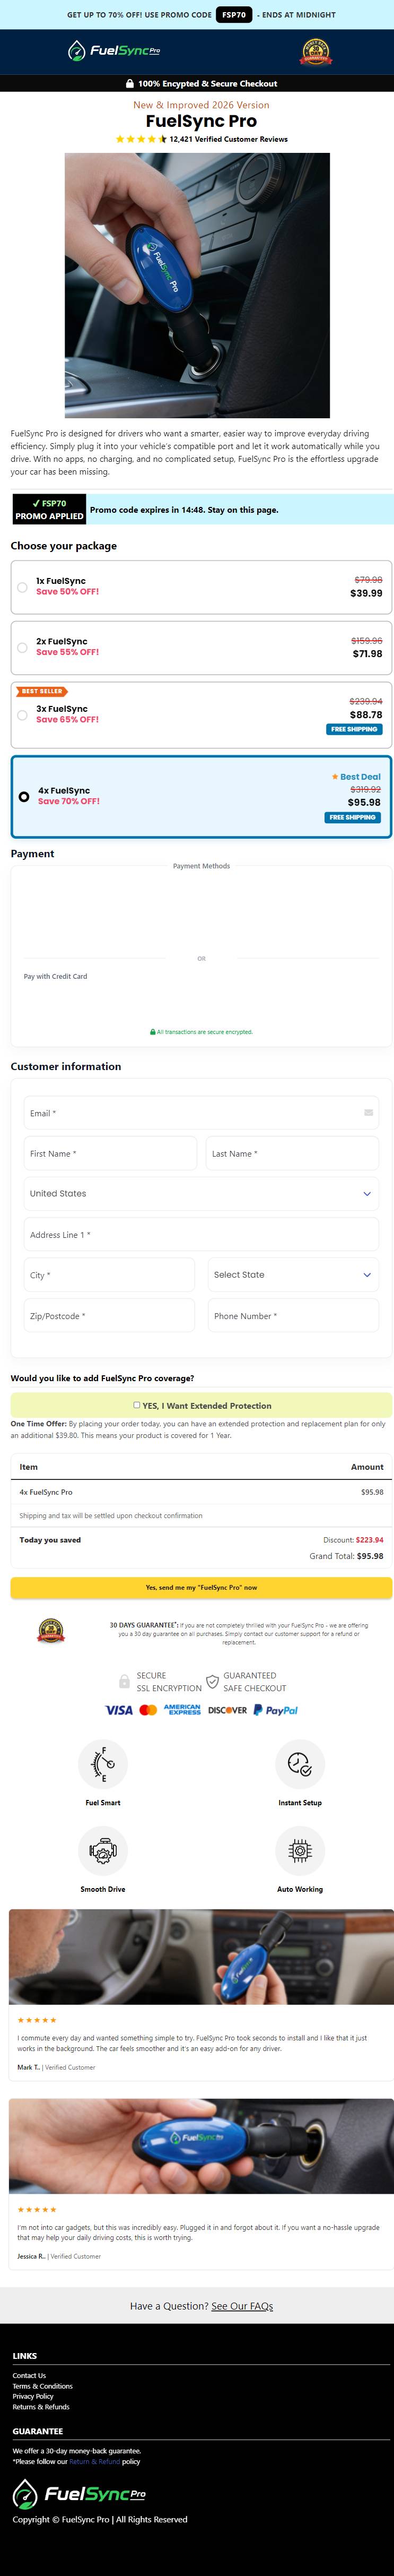Open the Terms & Conditions footer link
This screenshot has width=394, height=2576.
43,2386
